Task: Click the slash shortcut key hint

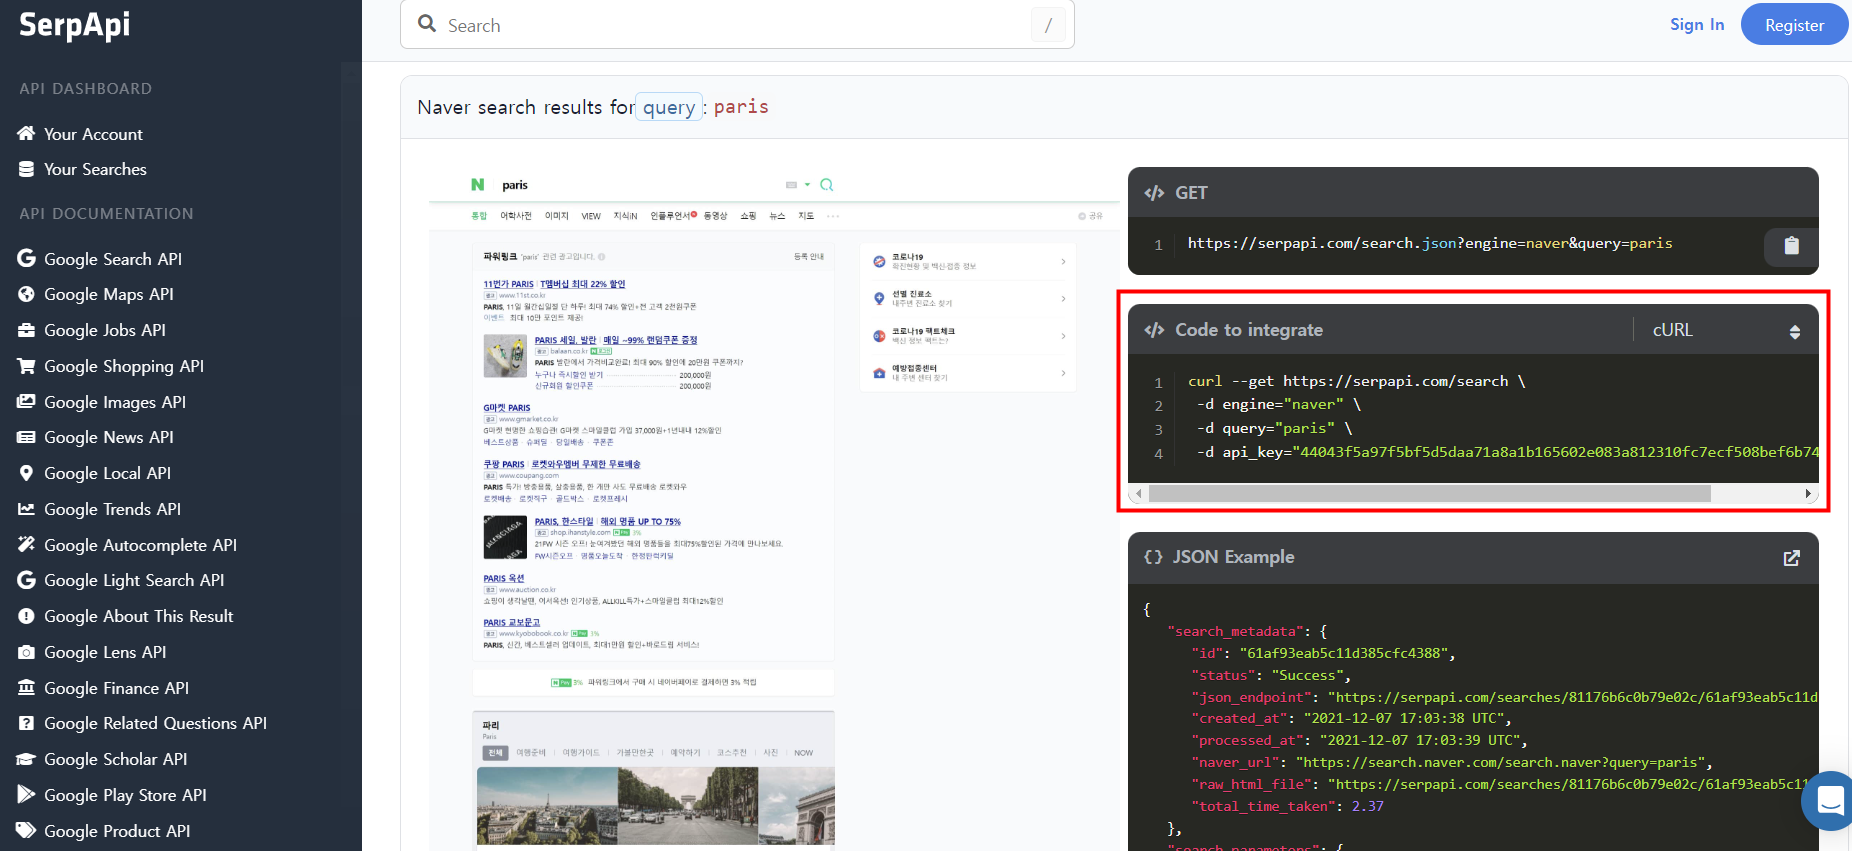Action: 1048,25
